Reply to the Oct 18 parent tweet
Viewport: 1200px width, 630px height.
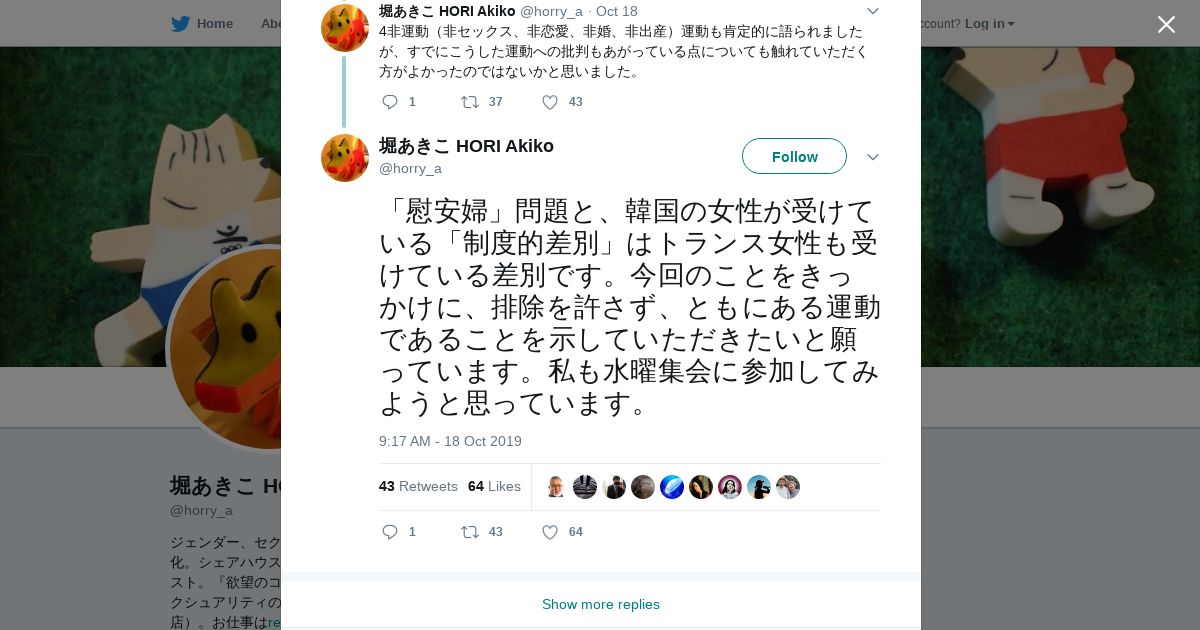click(x=390, y=102)
